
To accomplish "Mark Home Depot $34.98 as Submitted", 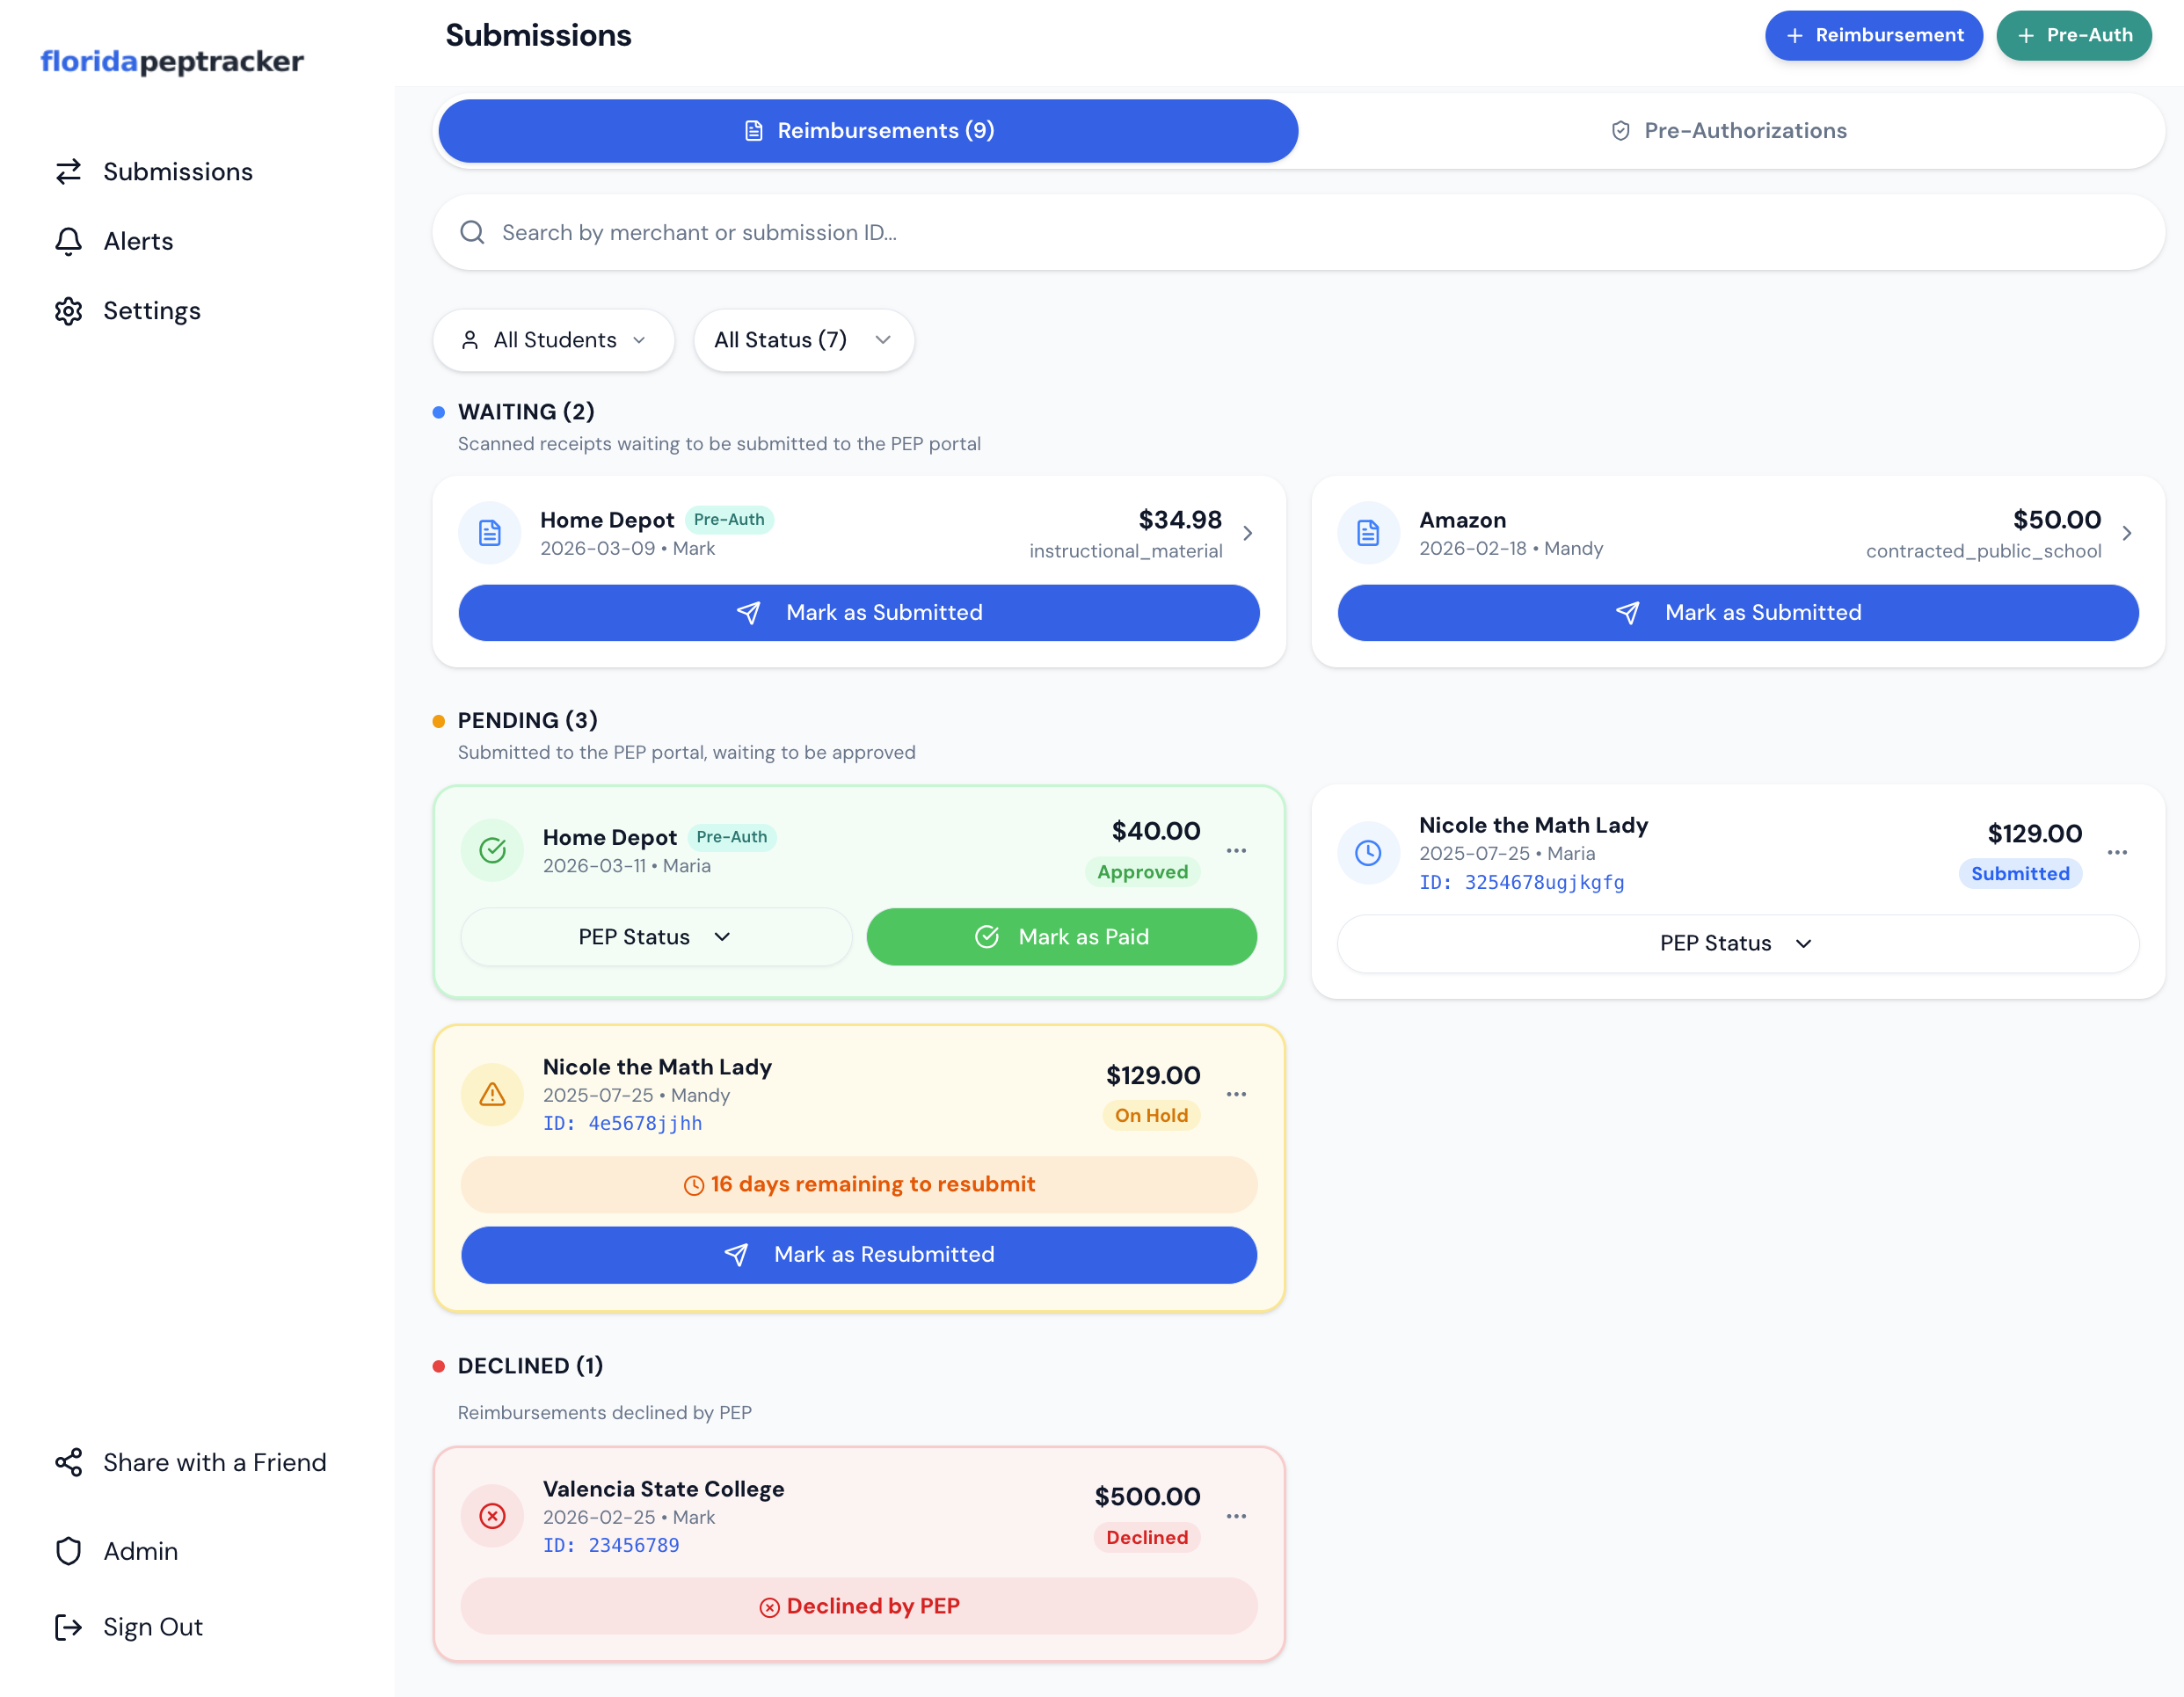I will point(859,613).
